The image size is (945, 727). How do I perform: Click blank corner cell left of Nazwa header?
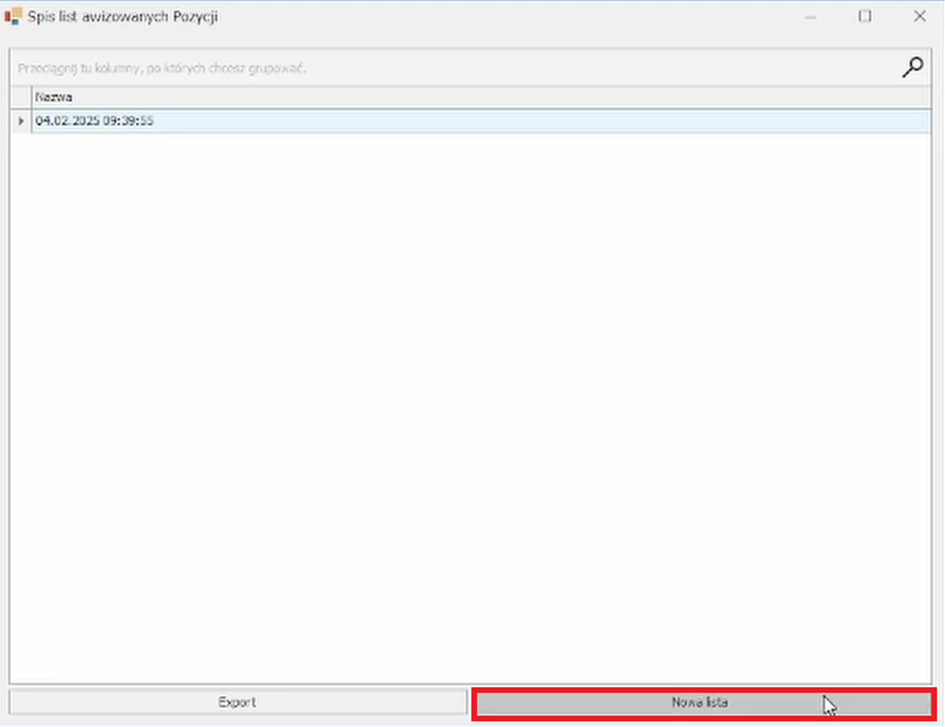point(21,97)
